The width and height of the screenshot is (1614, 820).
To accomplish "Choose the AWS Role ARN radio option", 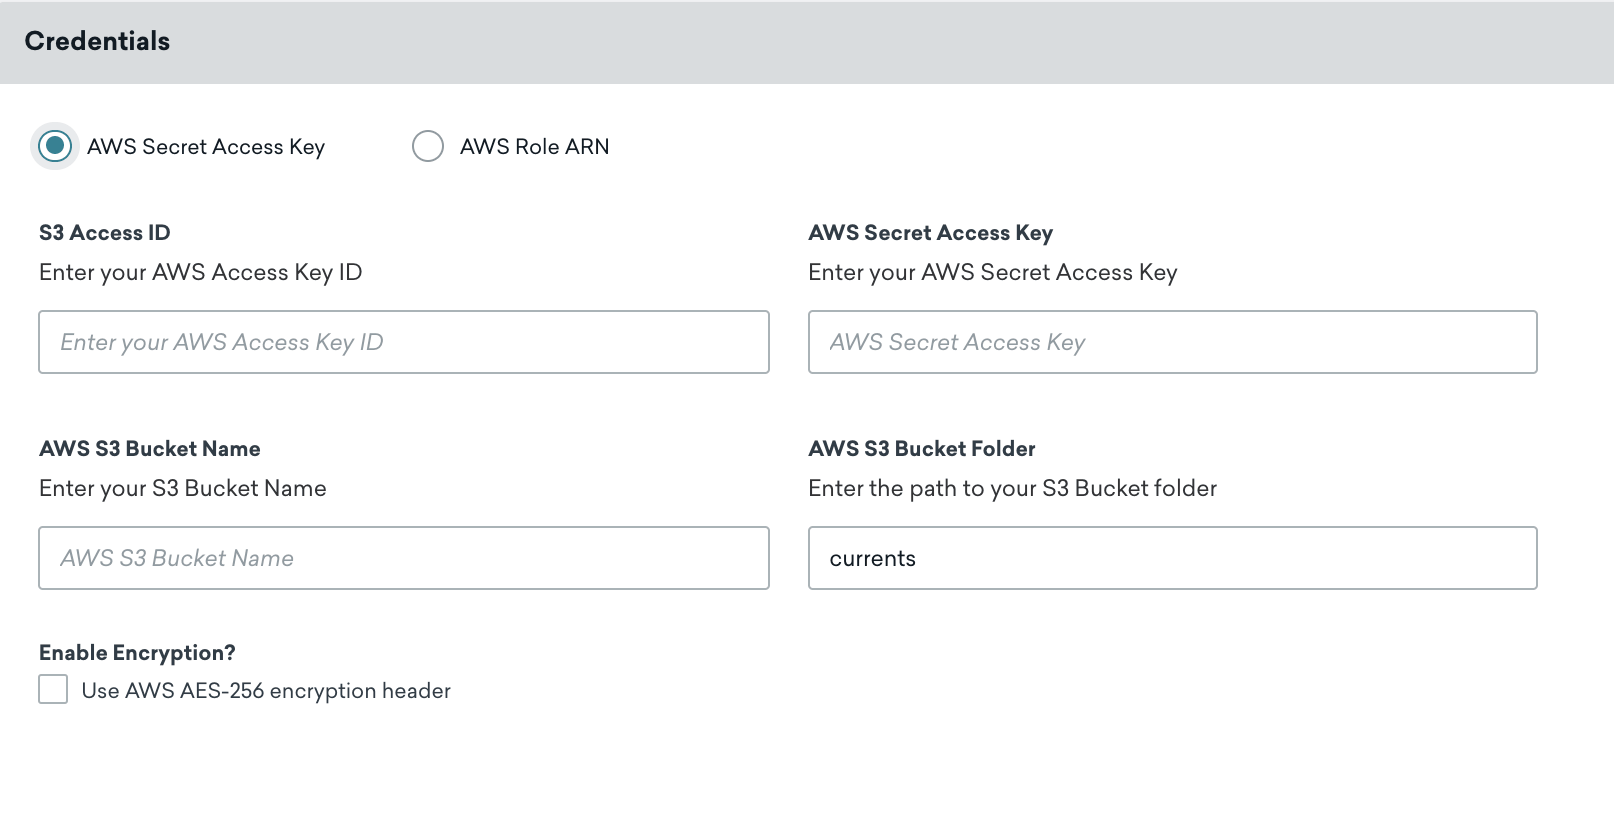I will coord(428,146).
